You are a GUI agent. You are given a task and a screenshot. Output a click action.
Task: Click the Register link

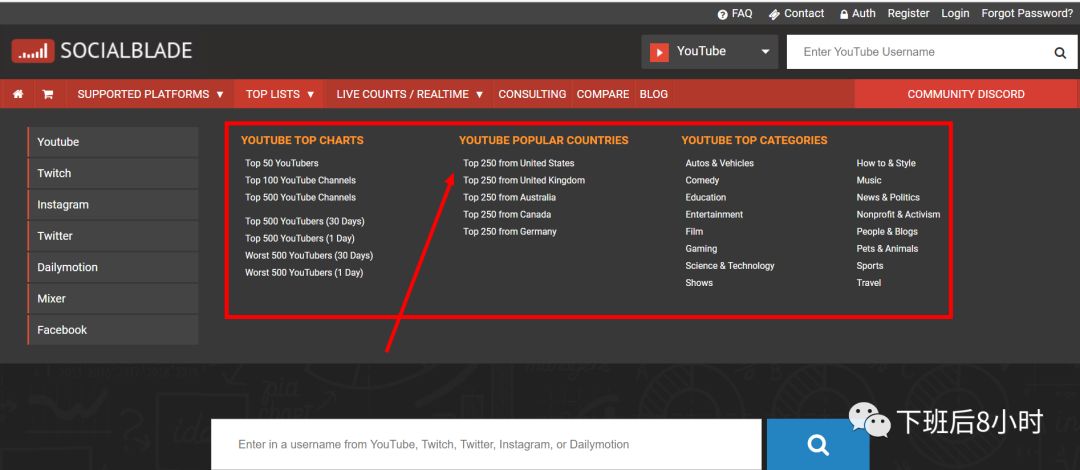pyautogui.click(x=908, y=14)
